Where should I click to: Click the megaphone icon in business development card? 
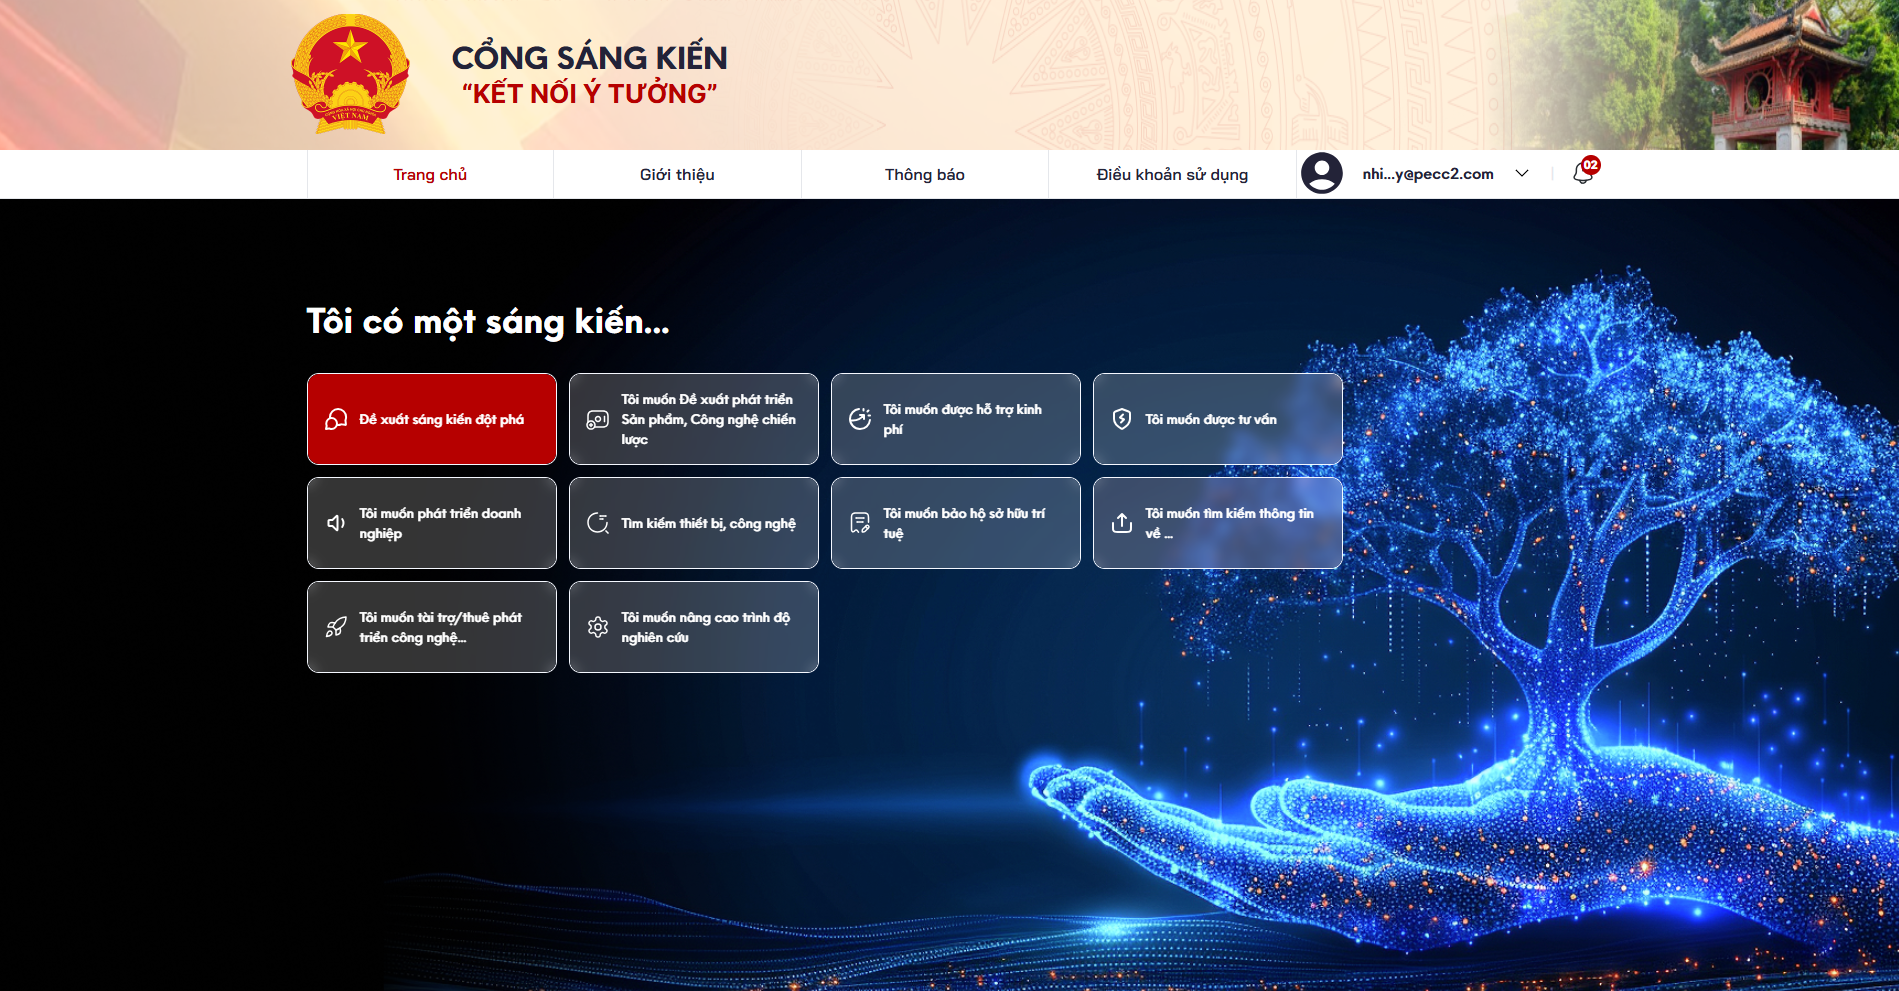[x=336, y=523]
